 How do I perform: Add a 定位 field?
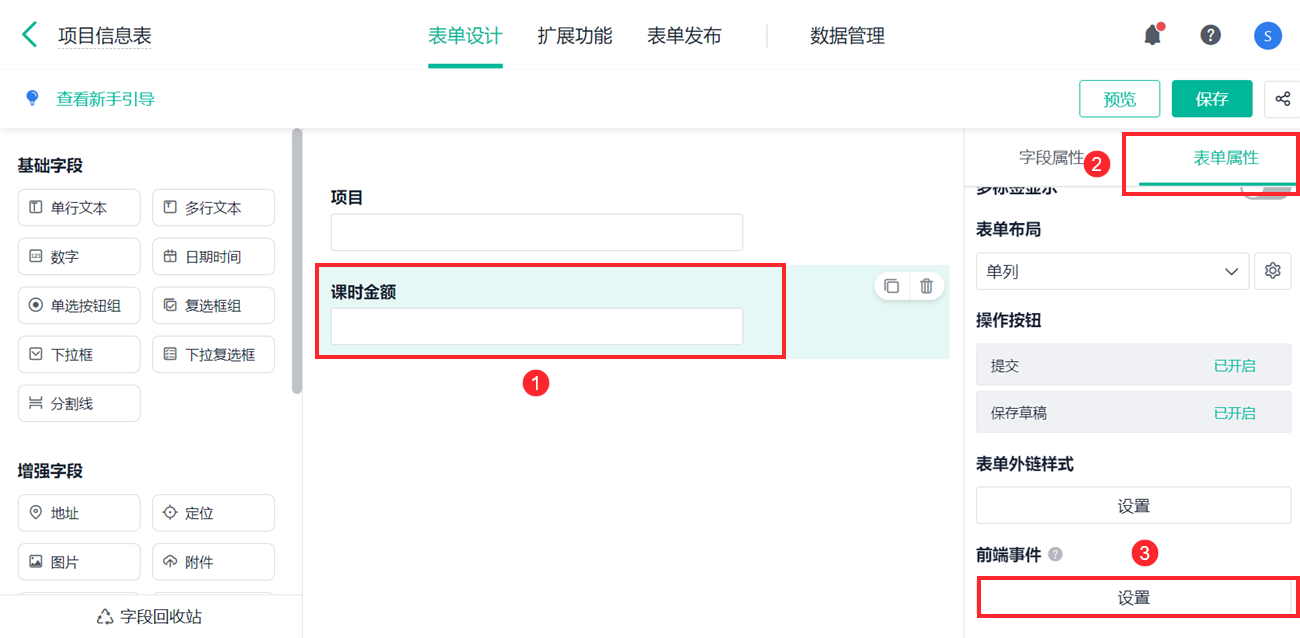(213, 513)
